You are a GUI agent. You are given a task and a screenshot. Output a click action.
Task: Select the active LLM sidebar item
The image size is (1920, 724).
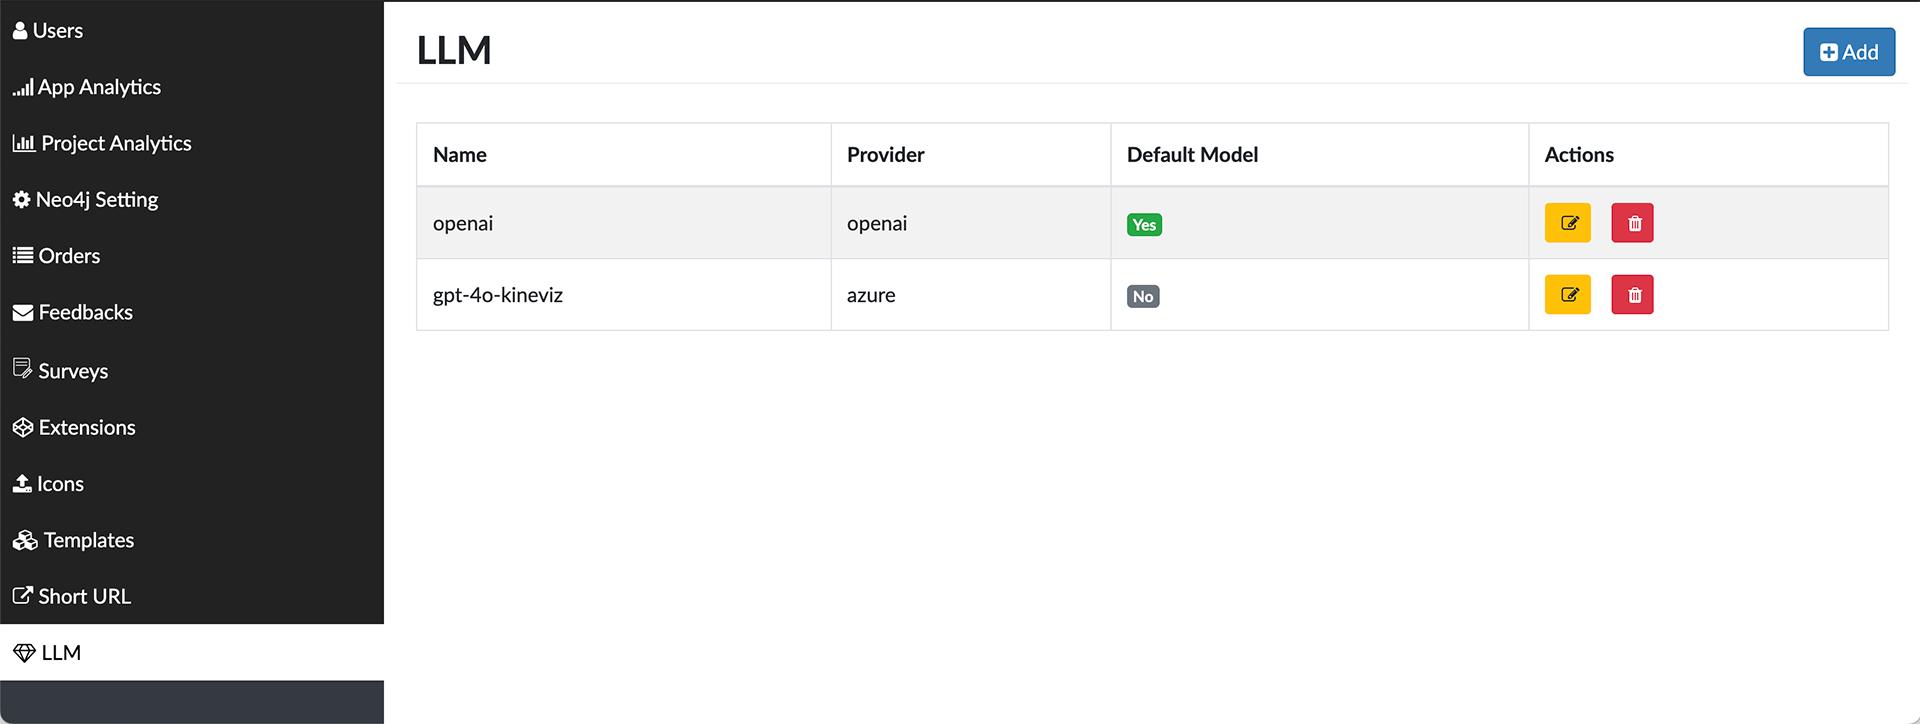click(x=60, y=653)
